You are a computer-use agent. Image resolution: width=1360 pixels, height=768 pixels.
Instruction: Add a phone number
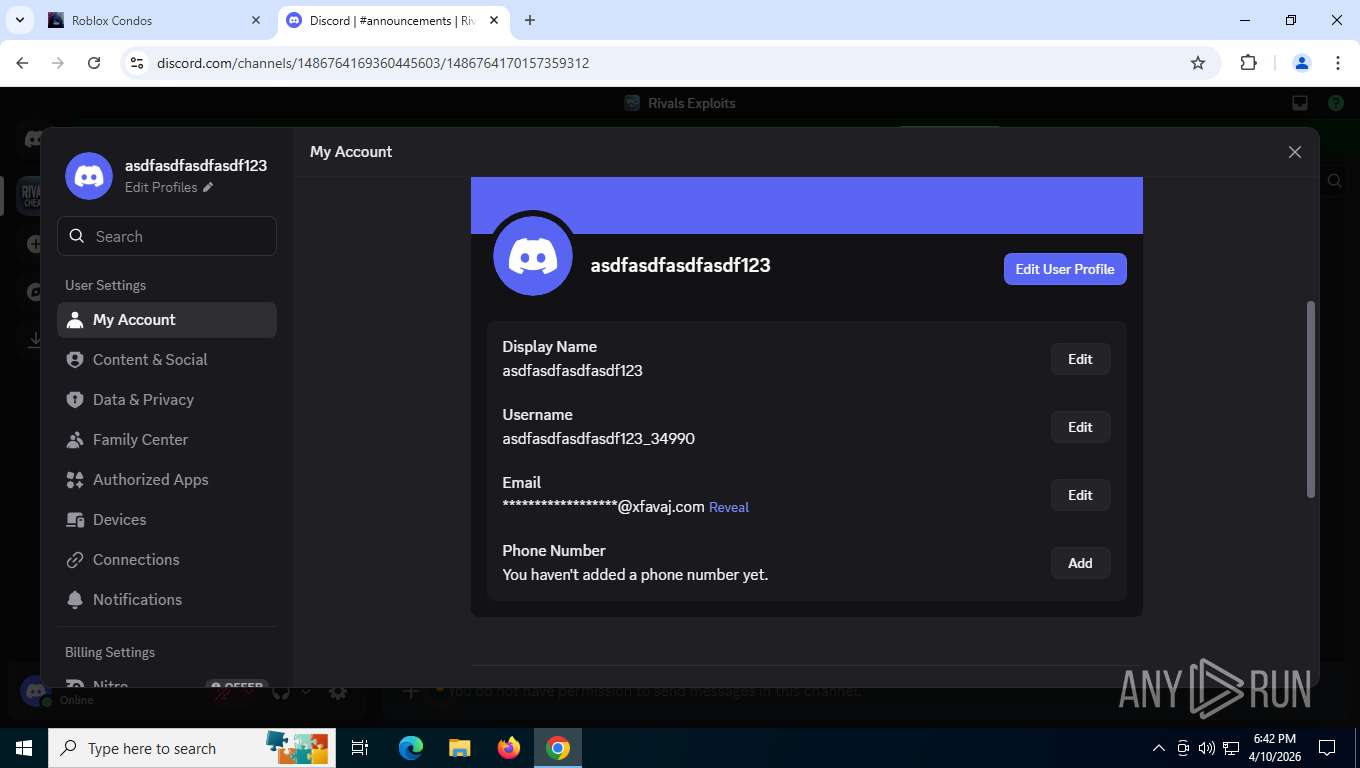[1080, 563]
